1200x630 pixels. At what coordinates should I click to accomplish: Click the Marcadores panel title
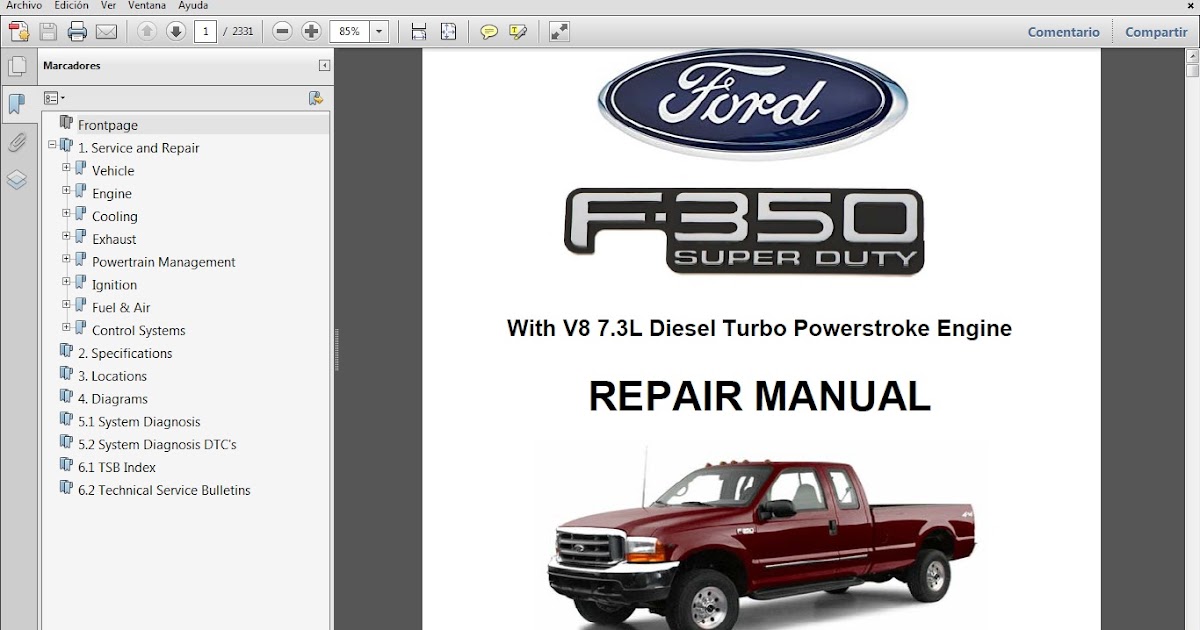pyautogui.click(x=72, y=66)
